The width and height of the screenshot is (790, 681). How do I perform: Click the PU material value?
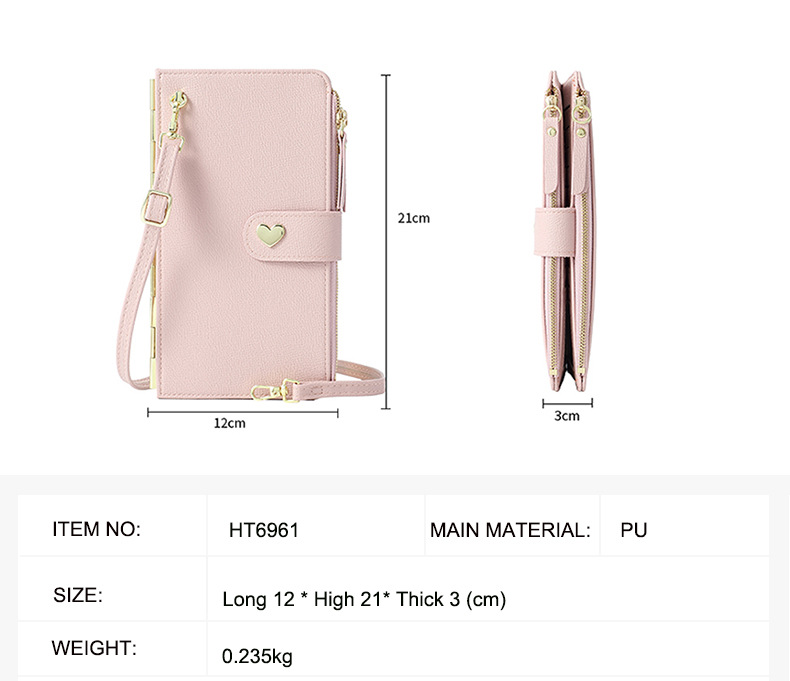point(633,530)
